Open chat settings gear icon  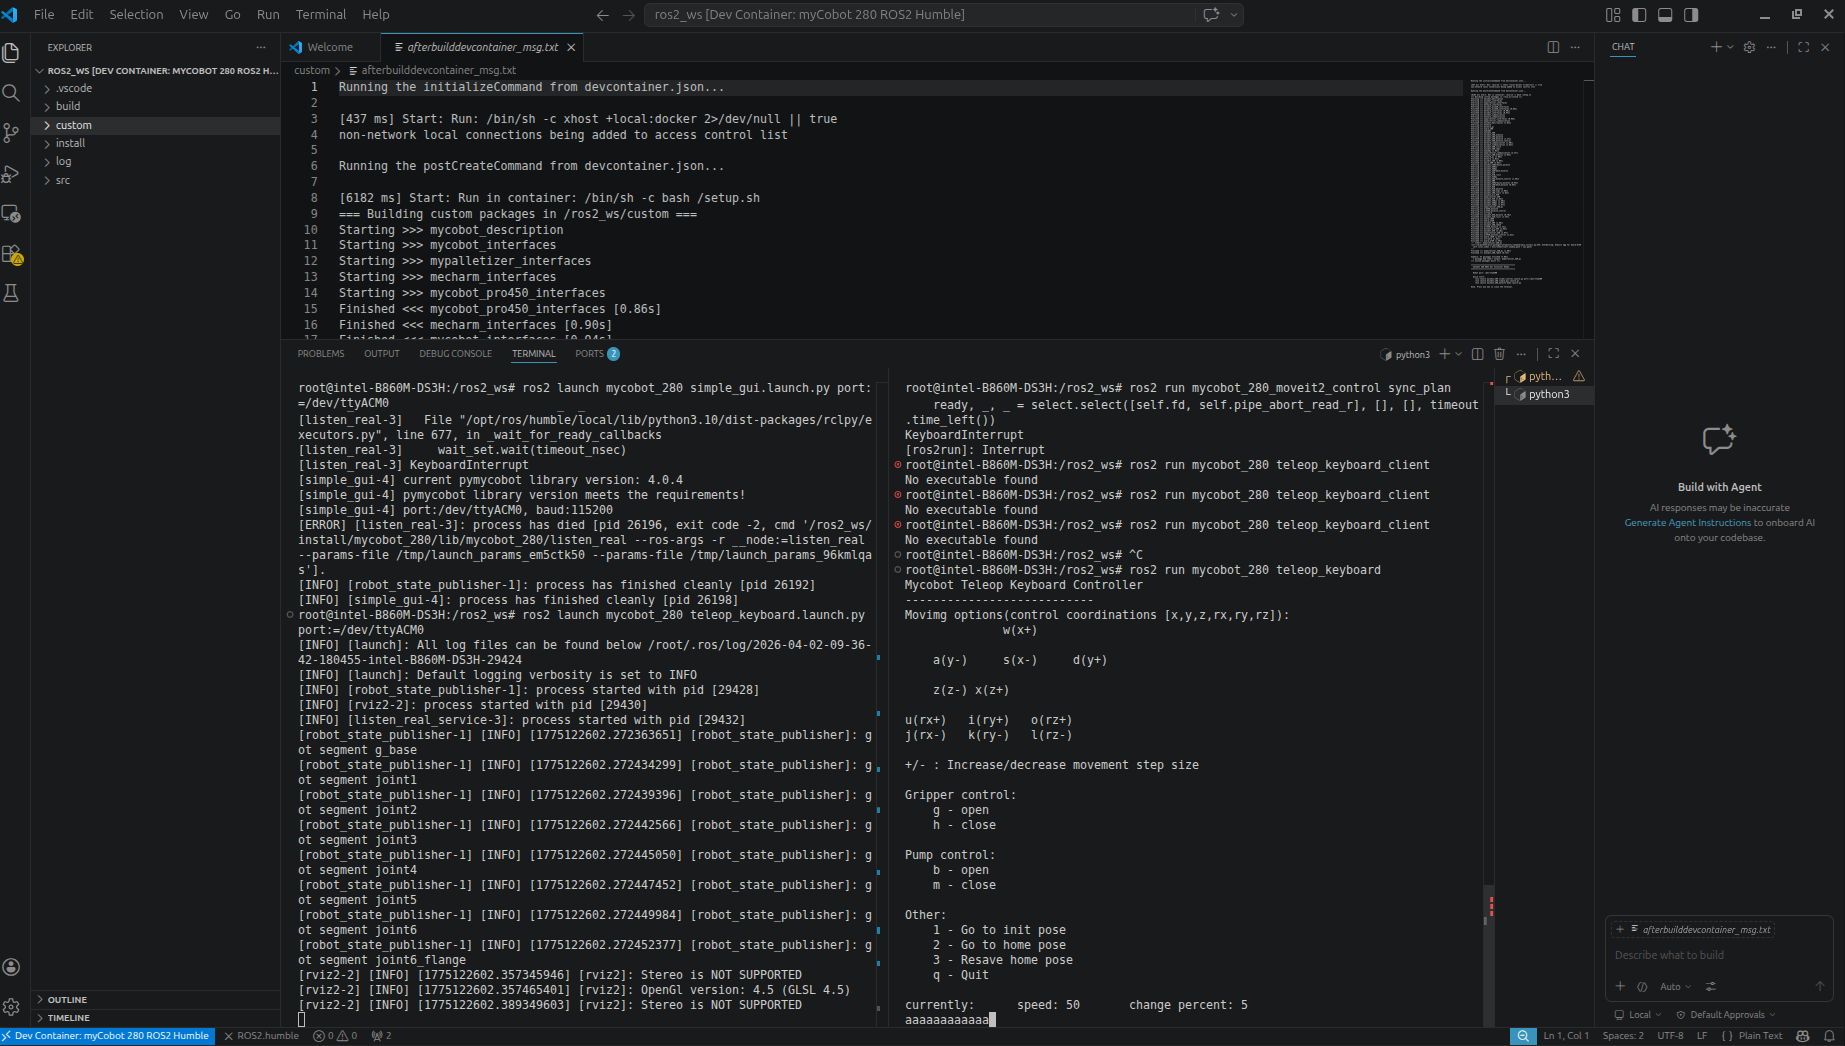pos(1749,47)
